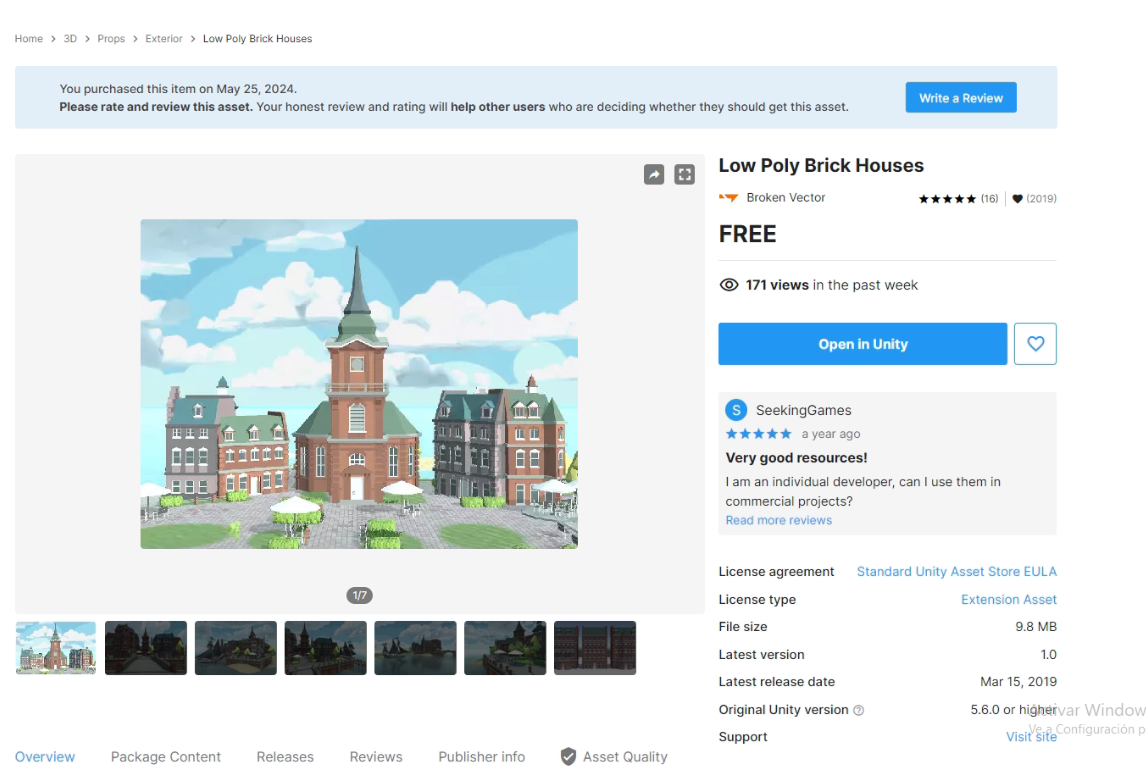Switch to the Package Content tab
The image size is (1146, 774).
pyautogui.click(x=166, y=757)
